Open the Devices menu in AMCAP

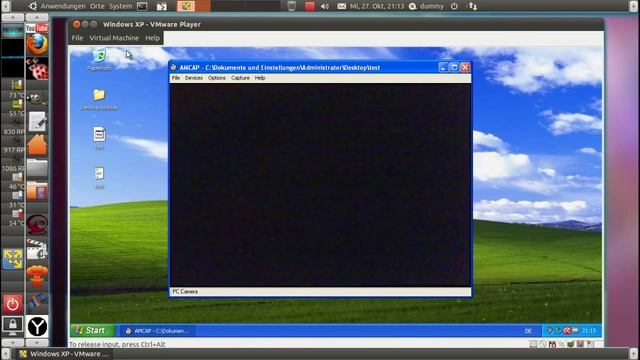pyautogui.click(x=193, y=78)
